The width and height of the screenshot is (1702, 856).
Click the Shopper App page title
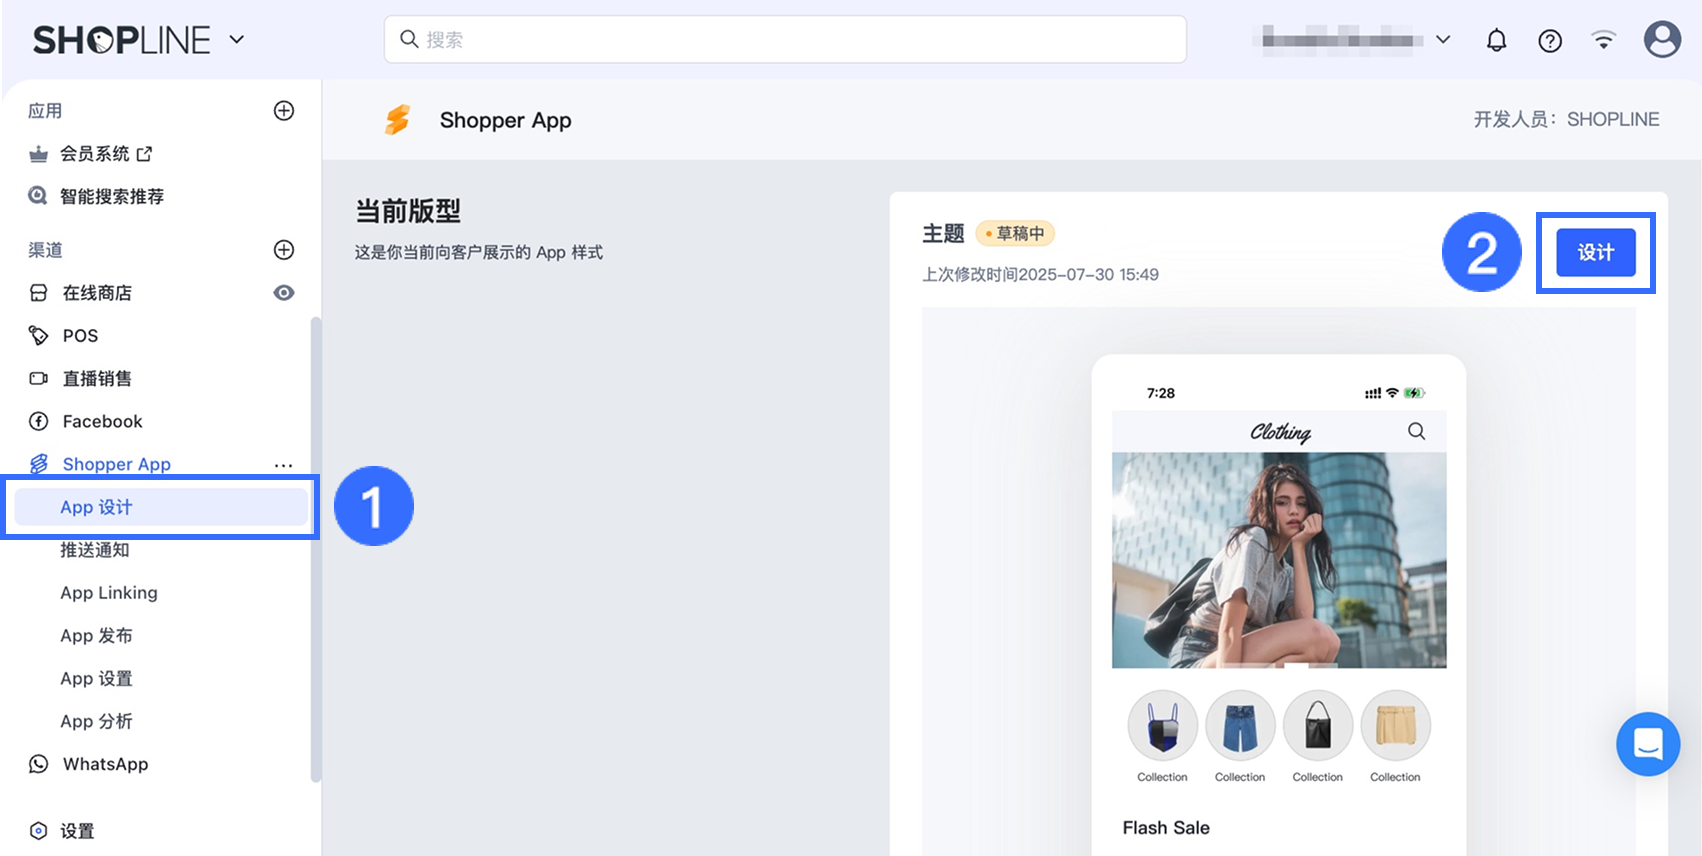coord(505,120)
